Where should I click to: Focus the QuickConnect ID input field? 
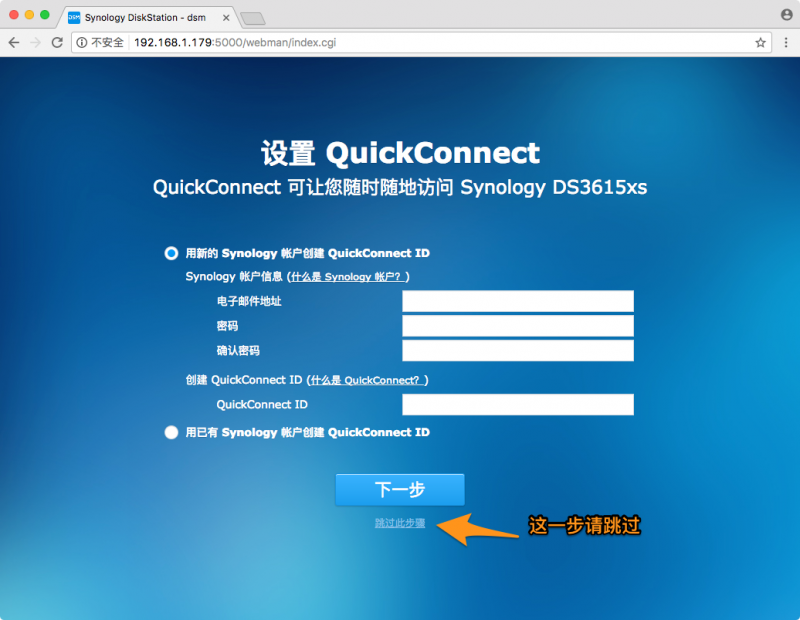coord(518,405)
